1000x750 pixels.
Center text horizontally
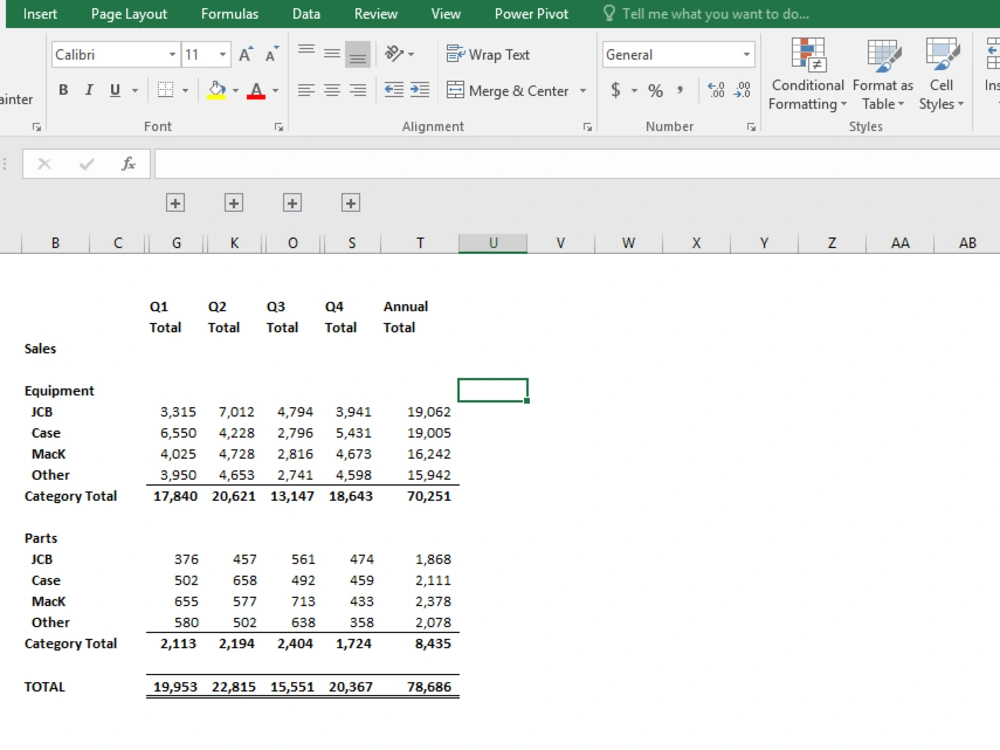(332, 91)
